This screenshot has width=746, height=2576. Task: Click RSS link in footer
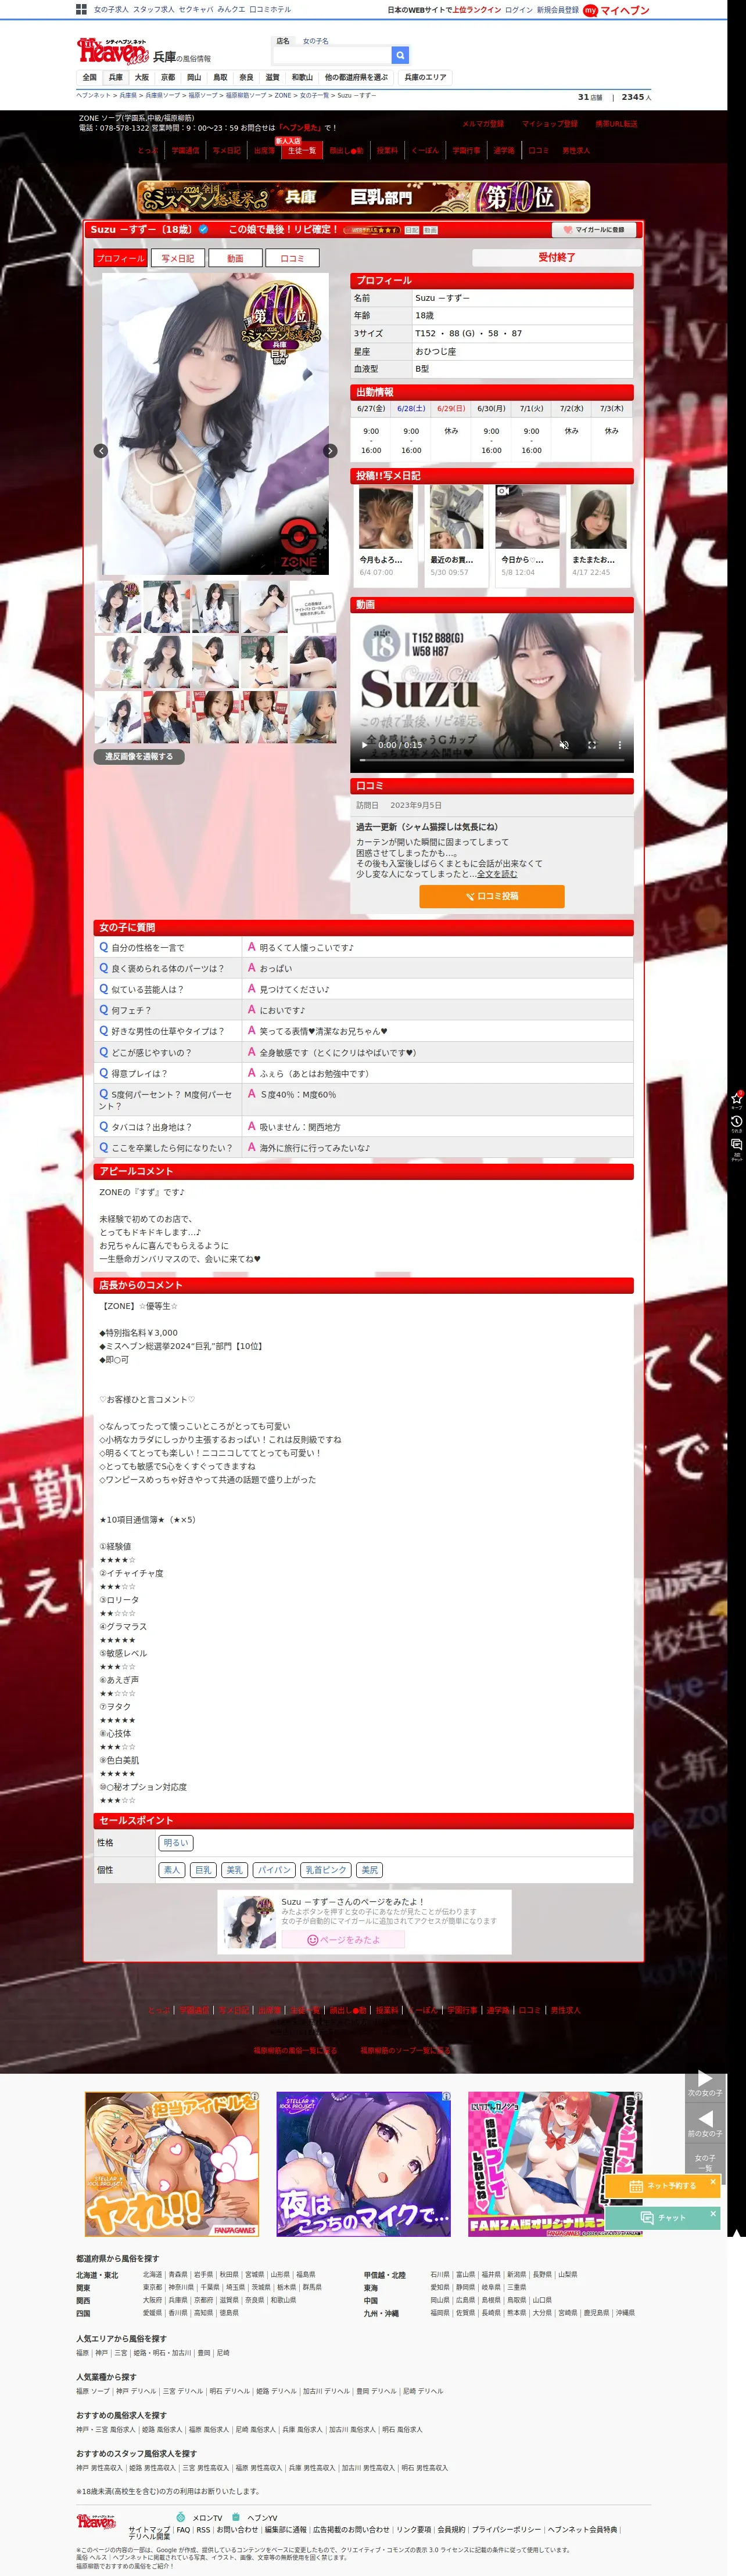tap(203, 2530)
